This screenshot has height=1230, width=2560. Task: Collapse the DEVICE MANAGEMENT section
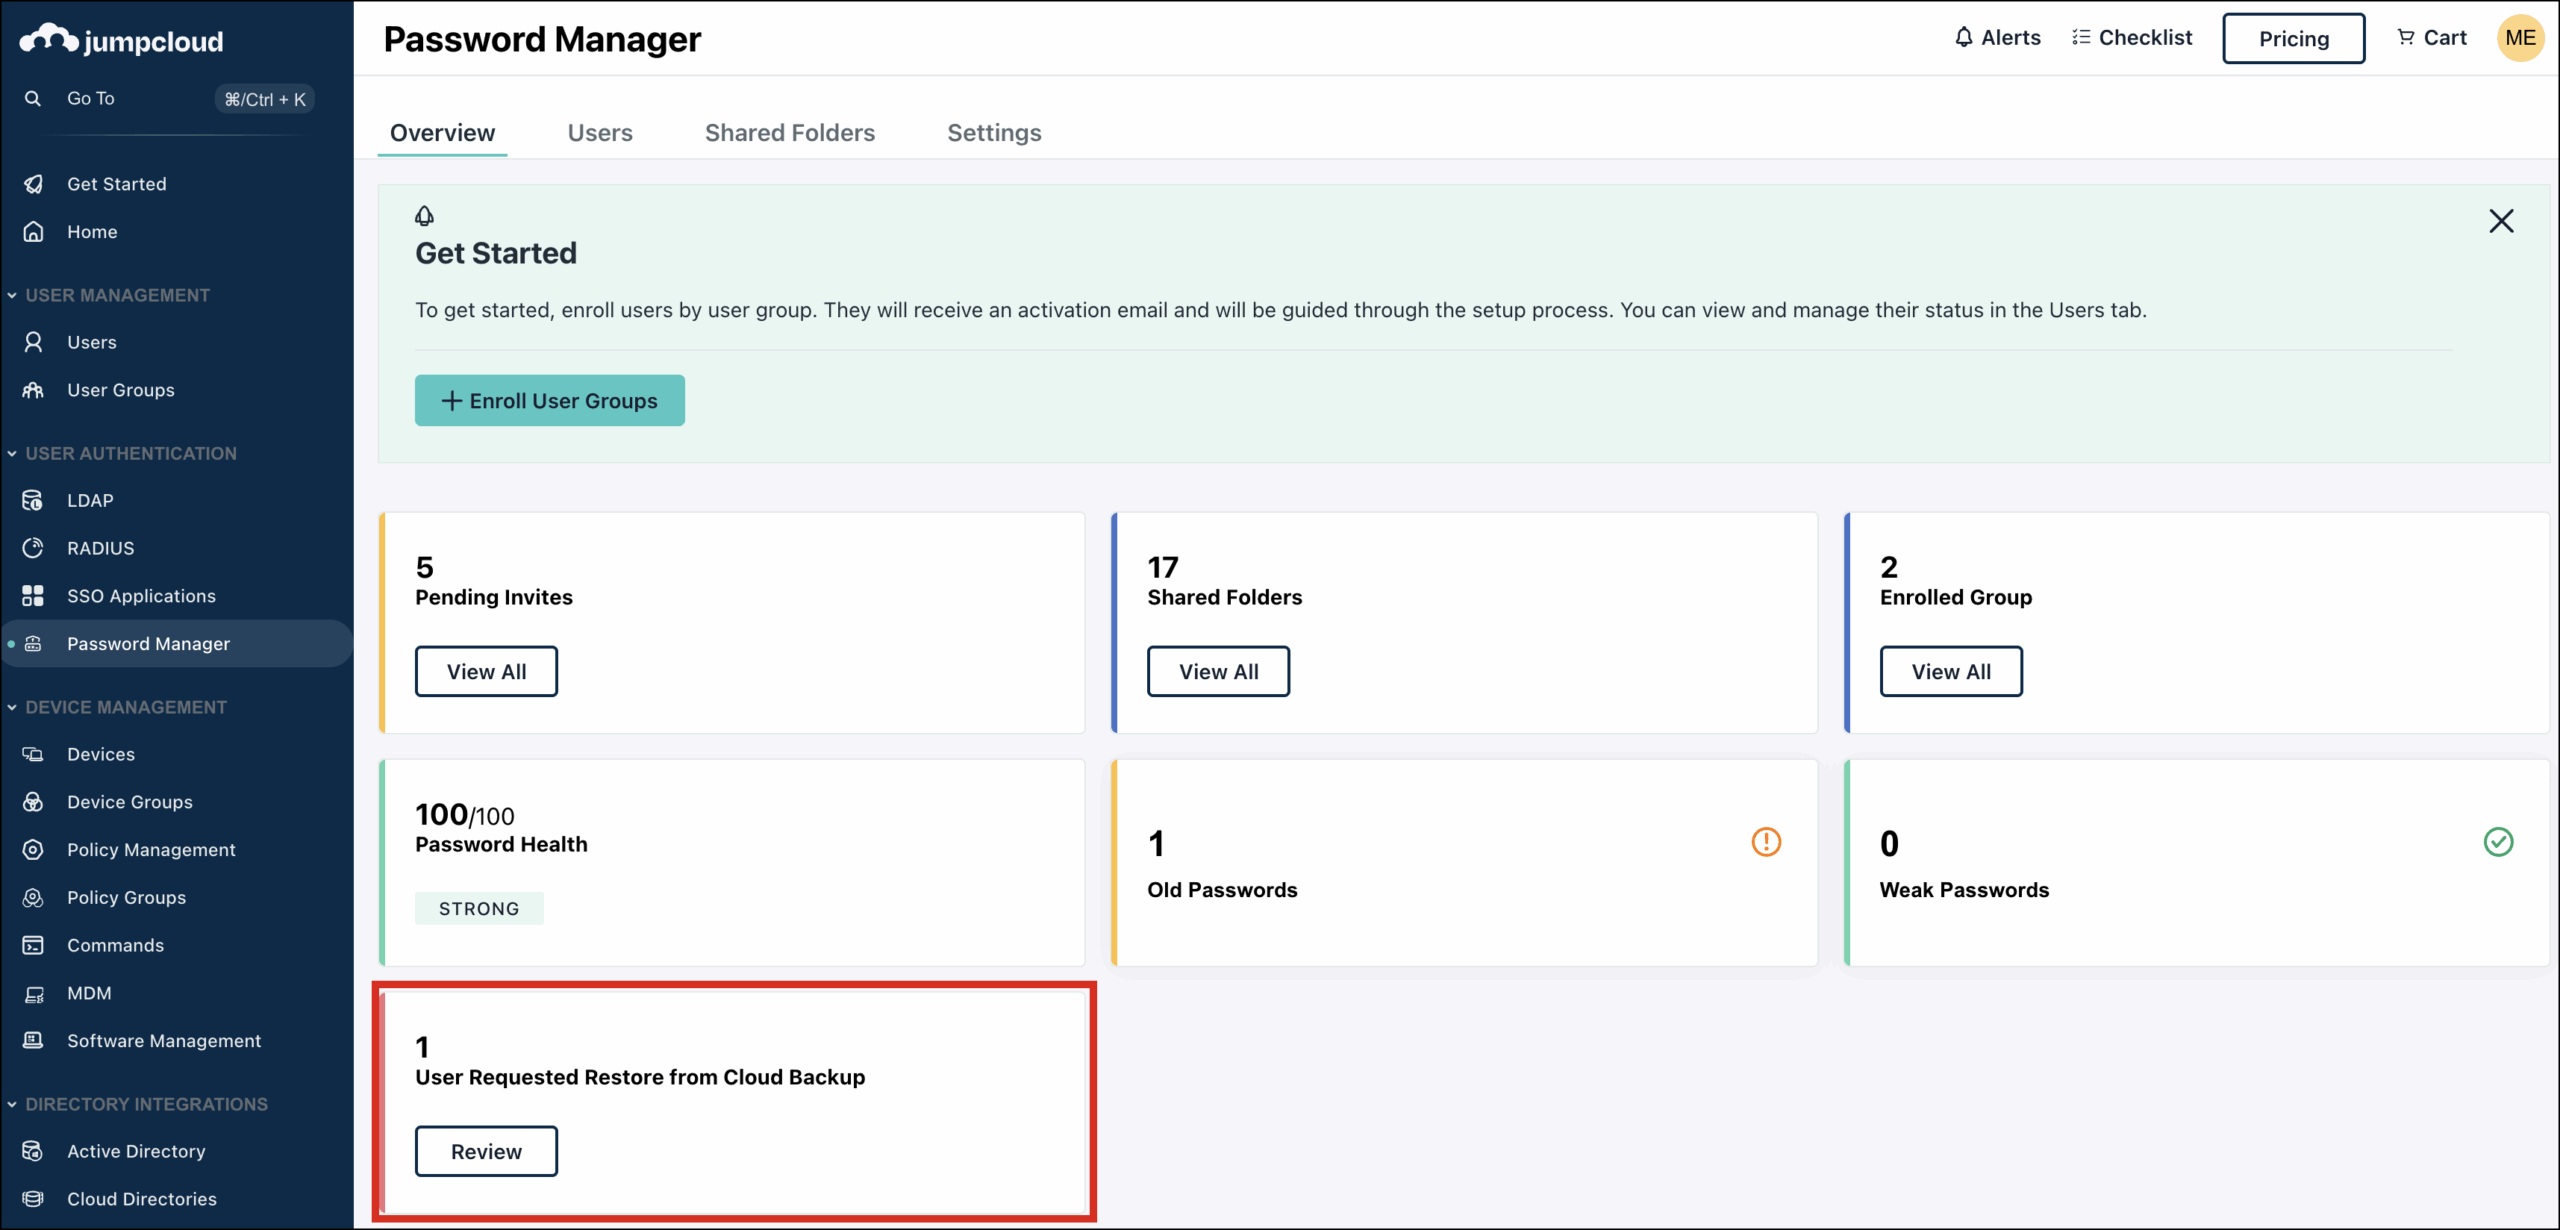pos(12,707)
